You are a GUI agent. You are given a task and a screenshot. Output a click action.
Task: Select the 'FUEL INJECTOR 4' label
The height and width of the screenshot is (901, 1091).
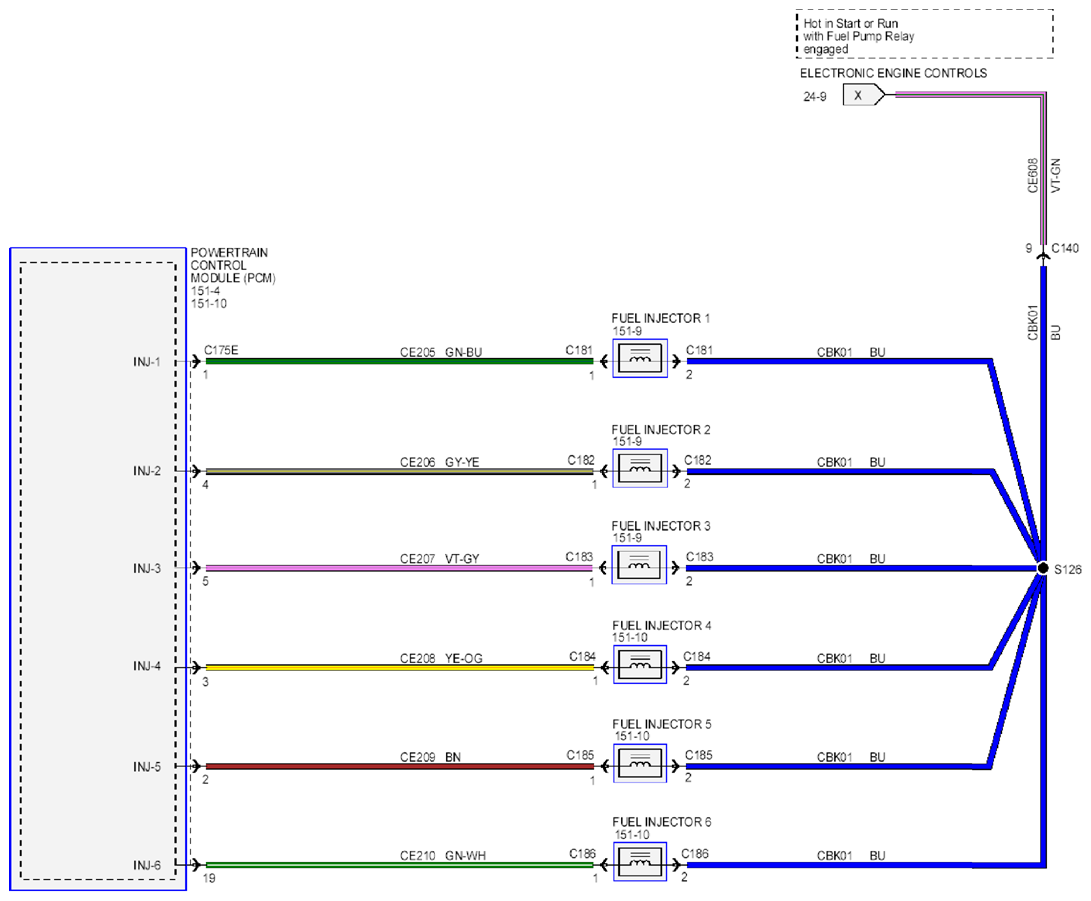[661, 625]
